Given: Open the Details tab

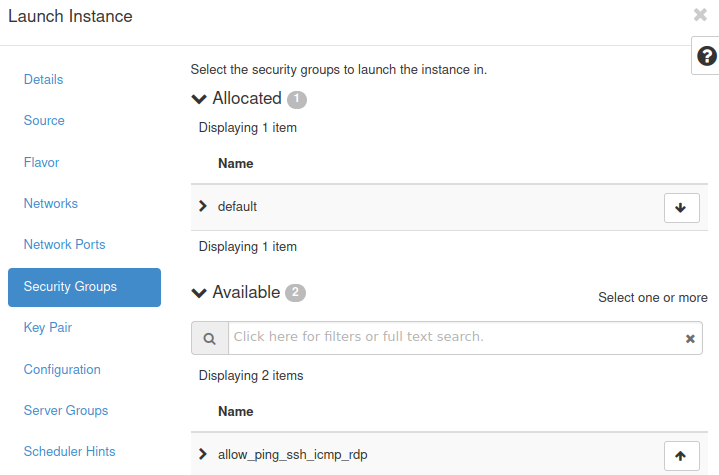Looking at the screenshot, I should 43,79.
